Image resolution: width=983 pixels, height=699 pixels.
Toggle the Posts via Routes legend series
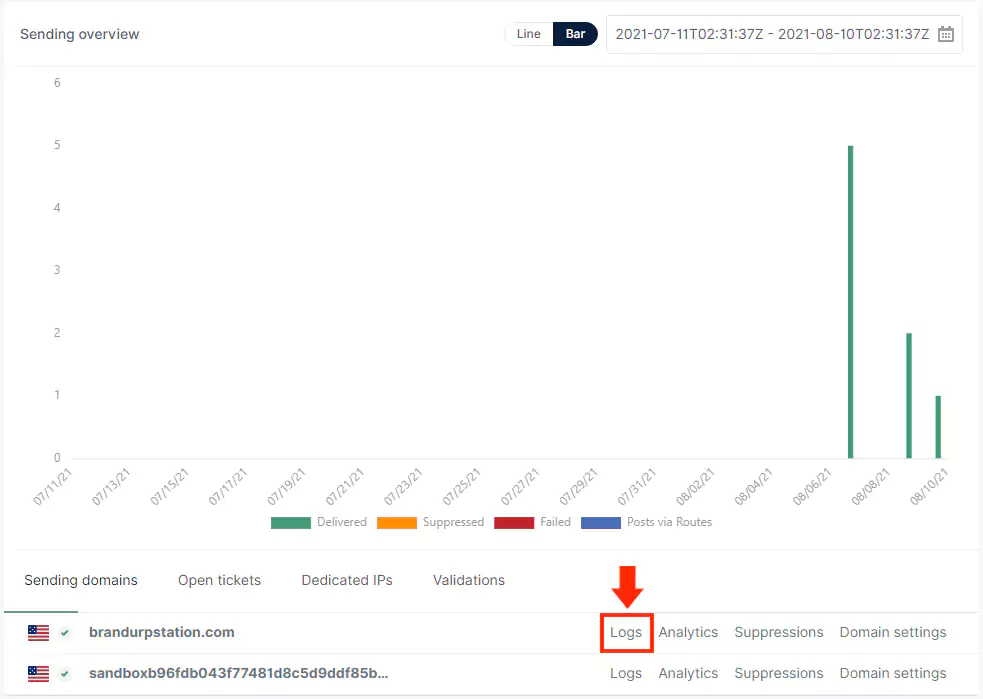point(646,522)
